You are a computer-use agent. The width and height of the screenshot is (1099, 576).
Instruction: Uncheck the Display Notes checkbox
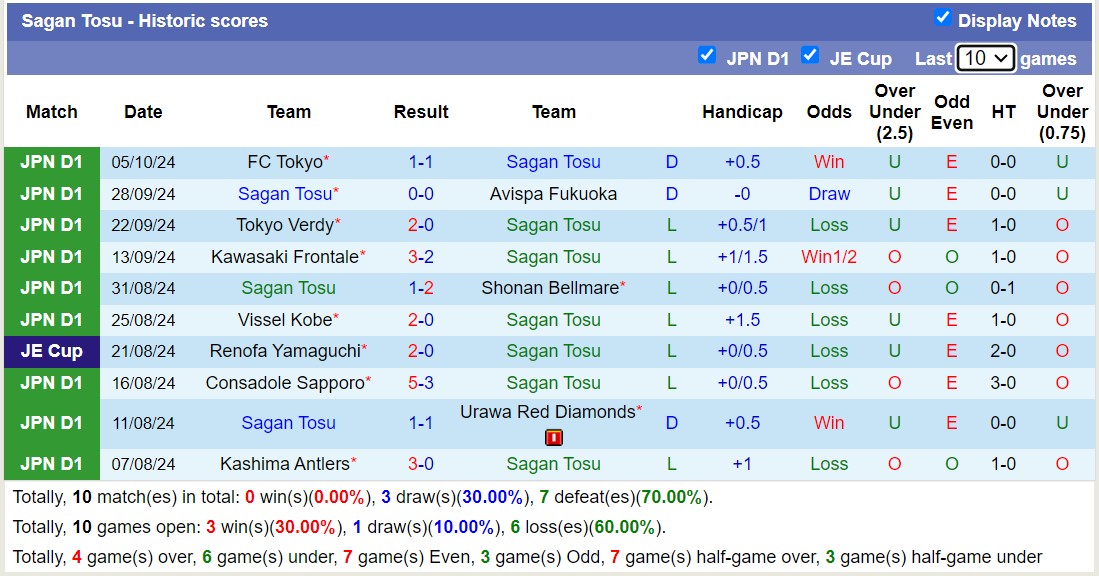coord(942,16)
